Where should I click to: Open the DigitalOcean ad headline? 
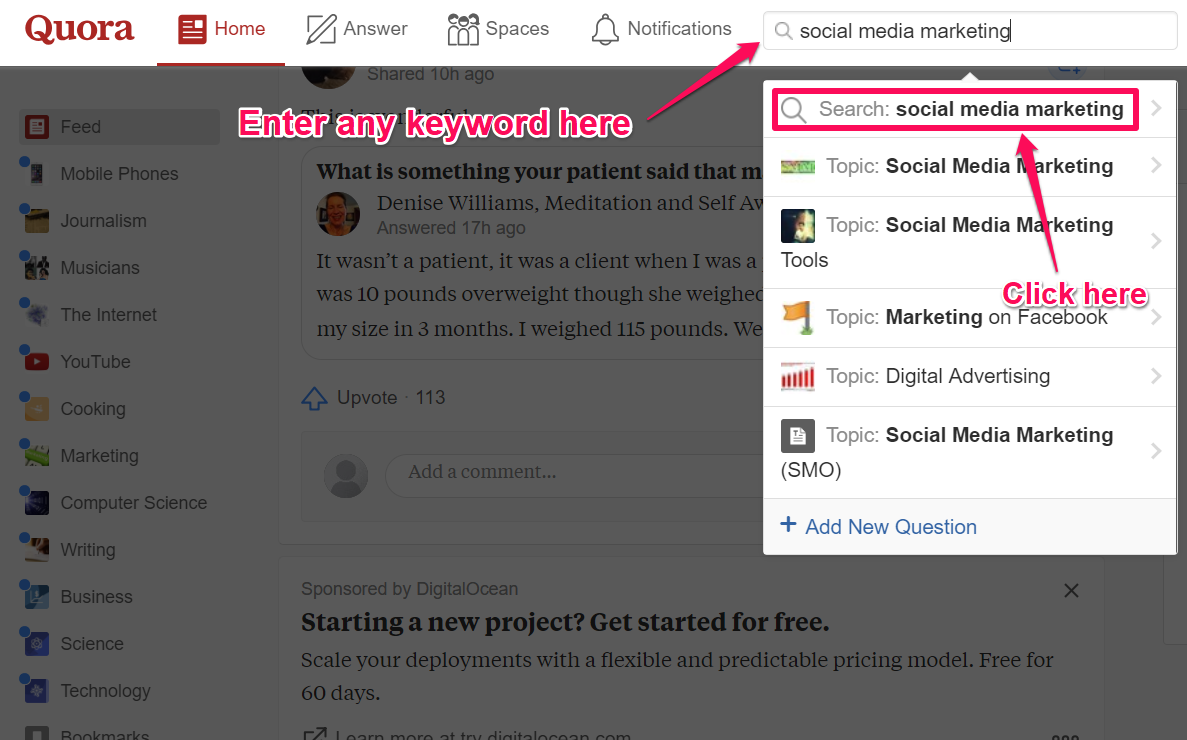pos(565,622)
